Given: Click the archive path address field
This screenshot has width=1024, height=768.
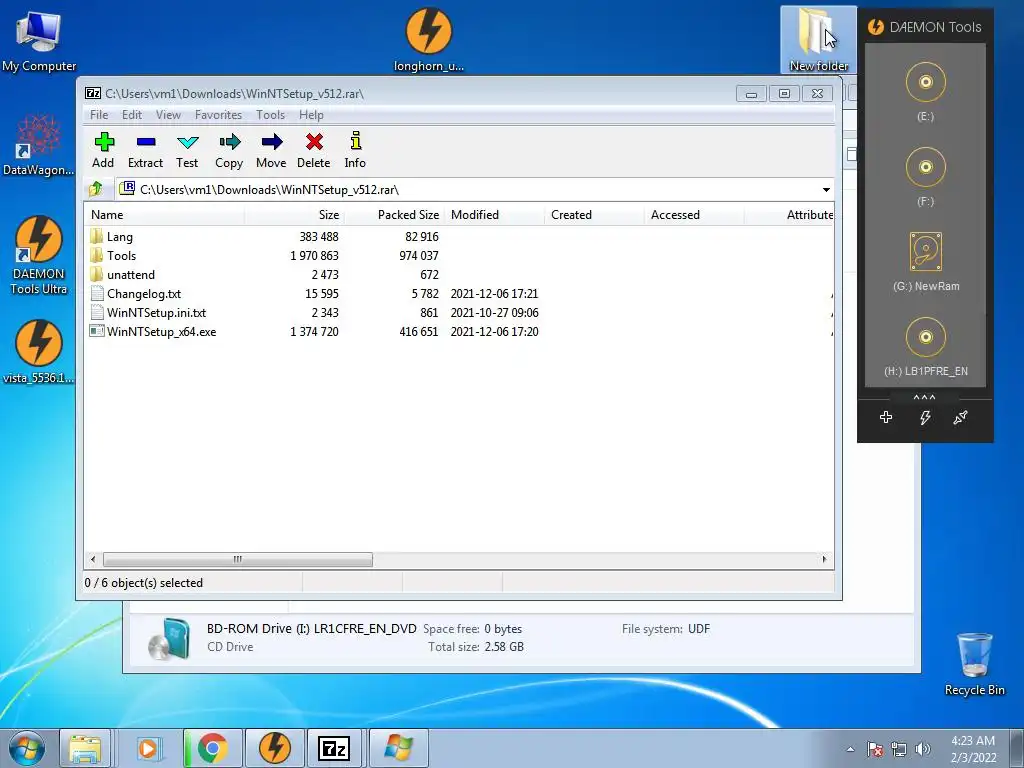Looking at the screenshot, I should click(x=475, y=189).
